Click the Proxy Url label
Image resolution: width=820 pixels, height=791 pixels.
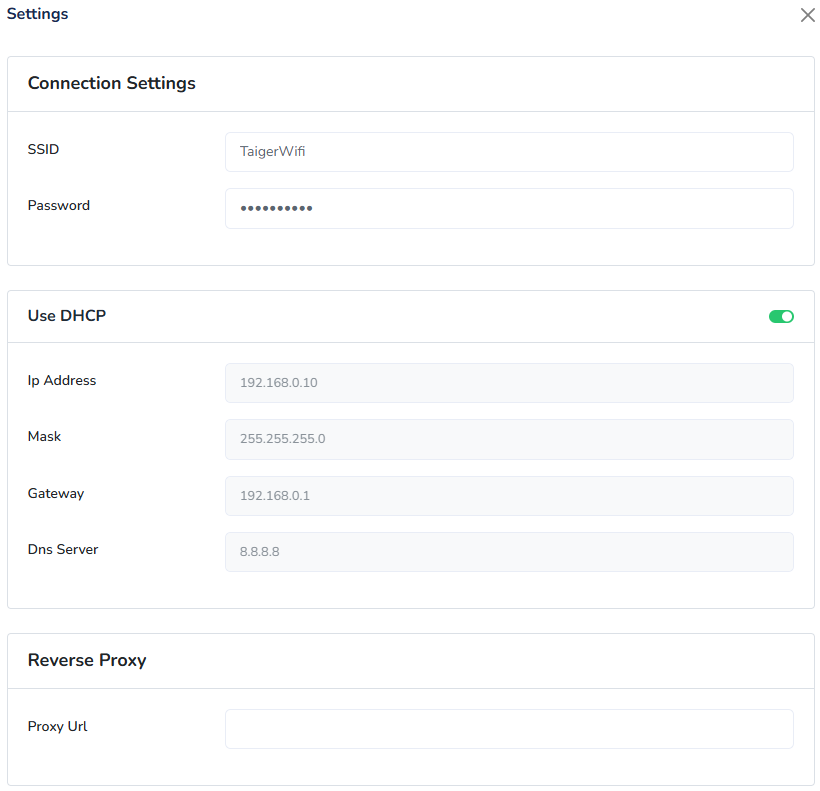[x=58, y=726]
